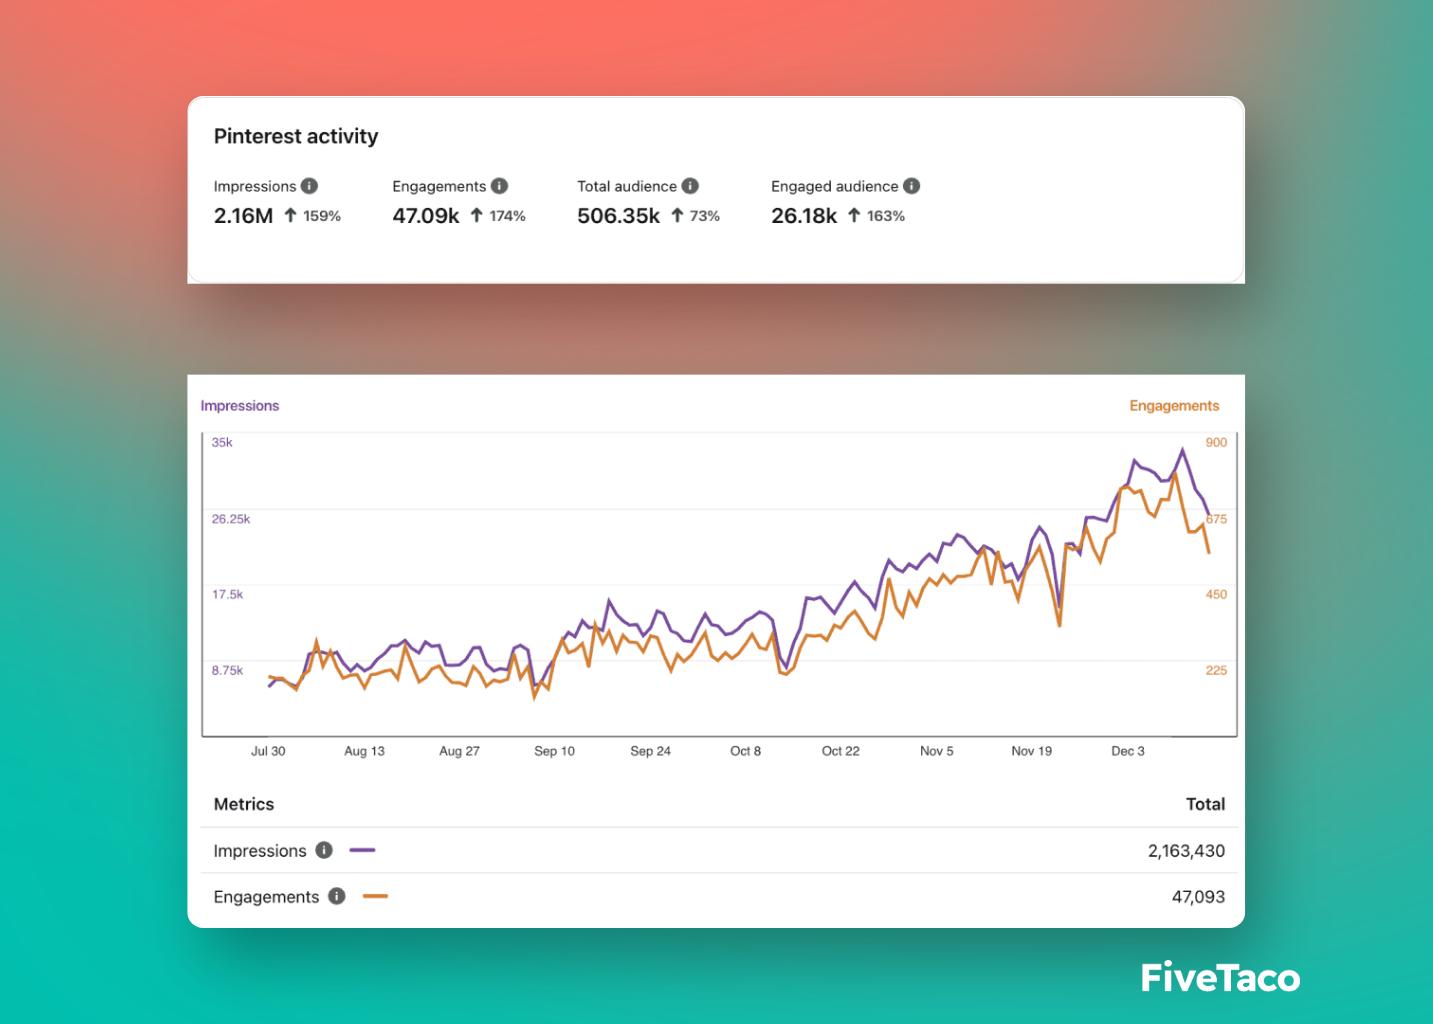This screenshot has width=1433, height=1024.
Task: Click info icon in Impressions metrics row
Action: 324,850
